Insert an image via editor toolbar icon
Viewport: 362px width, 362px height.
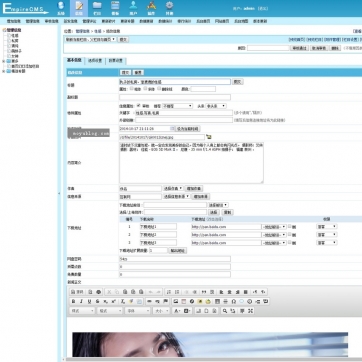(x=176, y=301)
